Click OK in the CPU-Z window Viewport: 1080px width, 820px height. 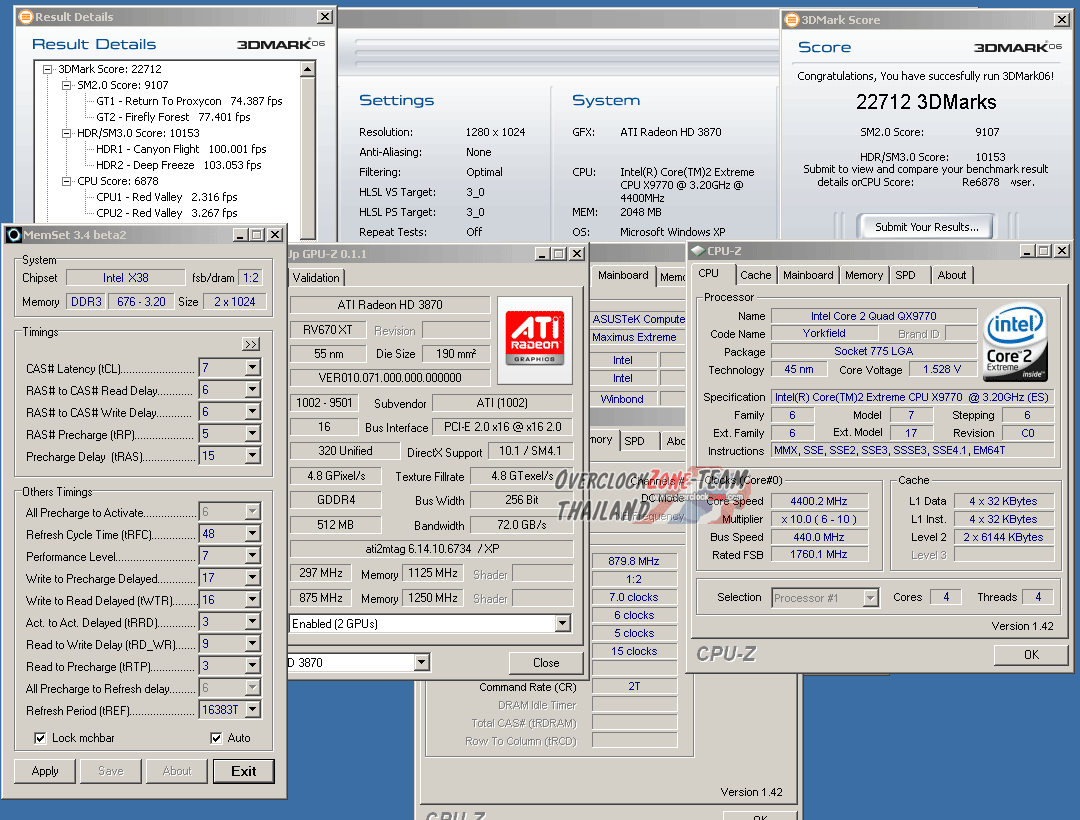click(1031, 655)
